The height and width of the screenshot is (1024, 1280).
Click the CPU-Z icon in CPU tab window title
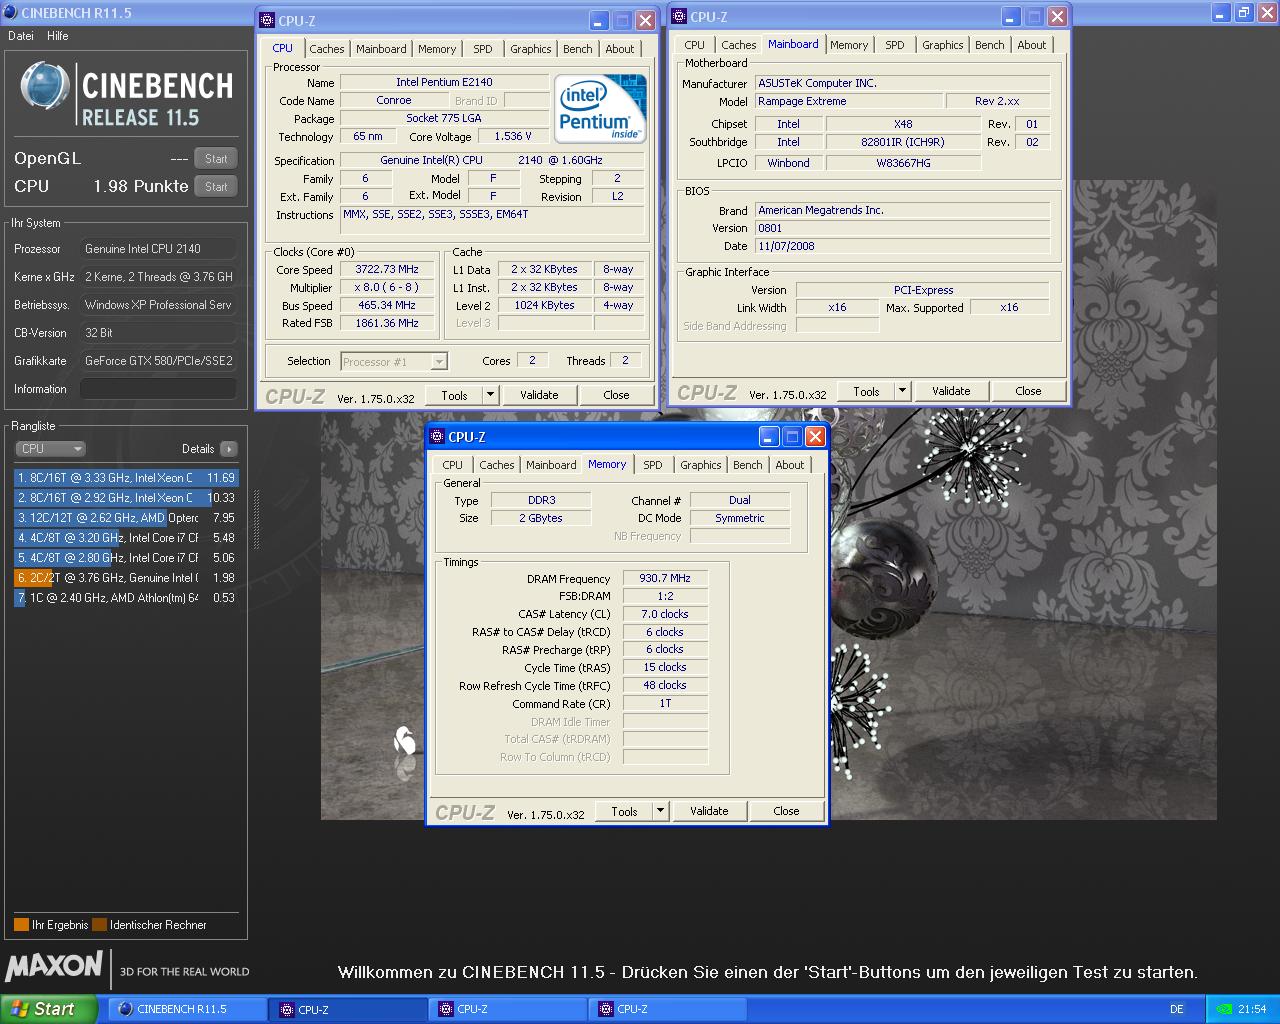click(x=266, y=20)
